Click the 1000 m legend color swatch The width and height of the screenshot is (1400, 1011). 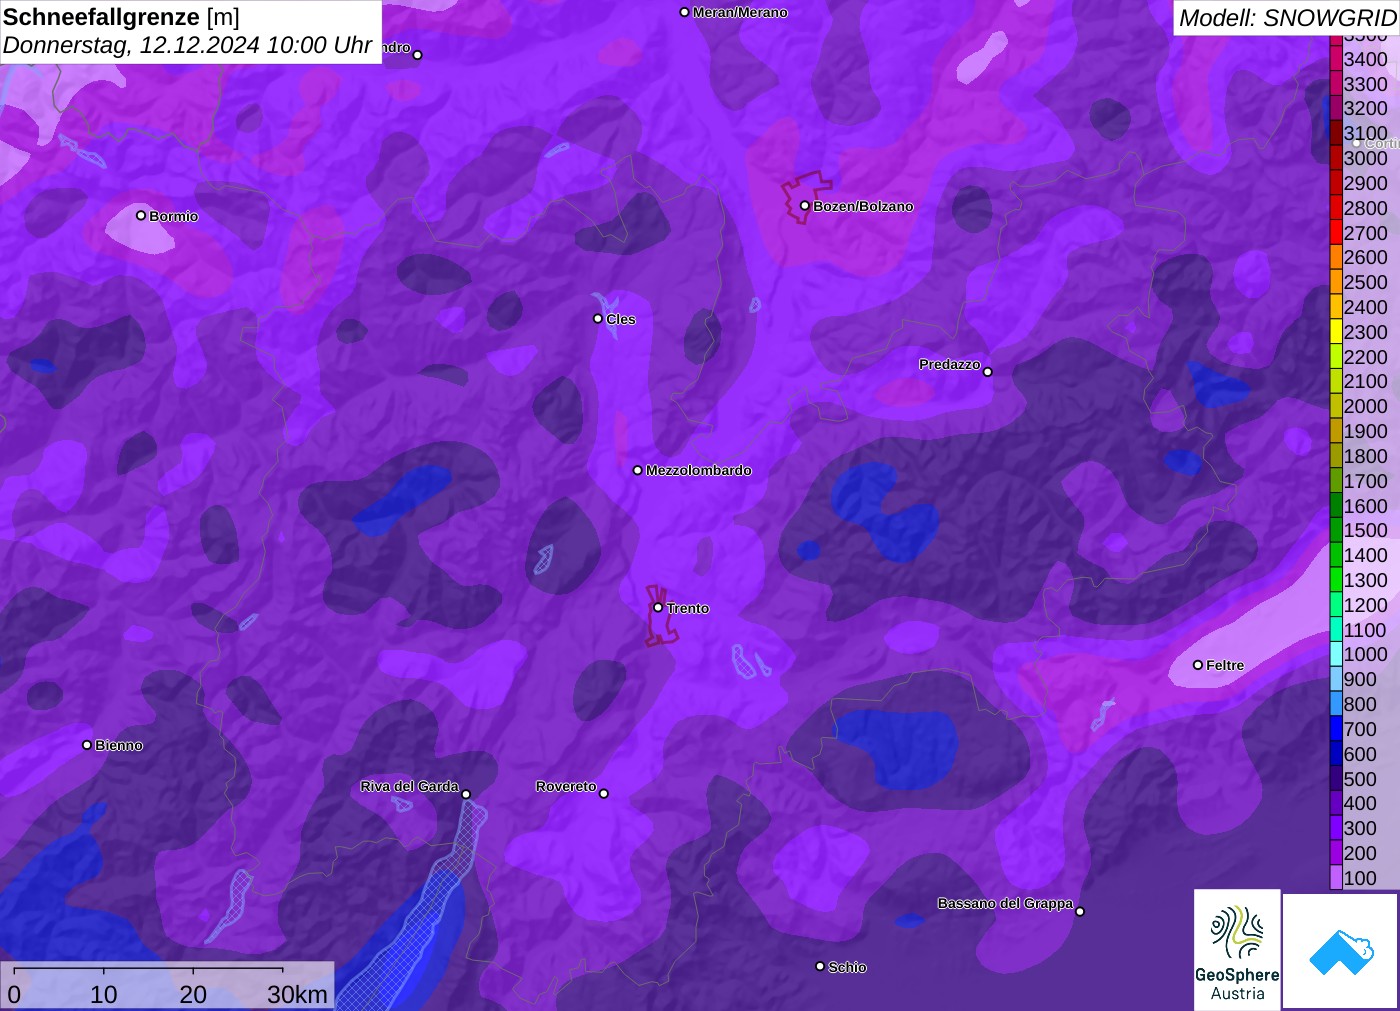pyautogui.click(x=1336, y=654)
